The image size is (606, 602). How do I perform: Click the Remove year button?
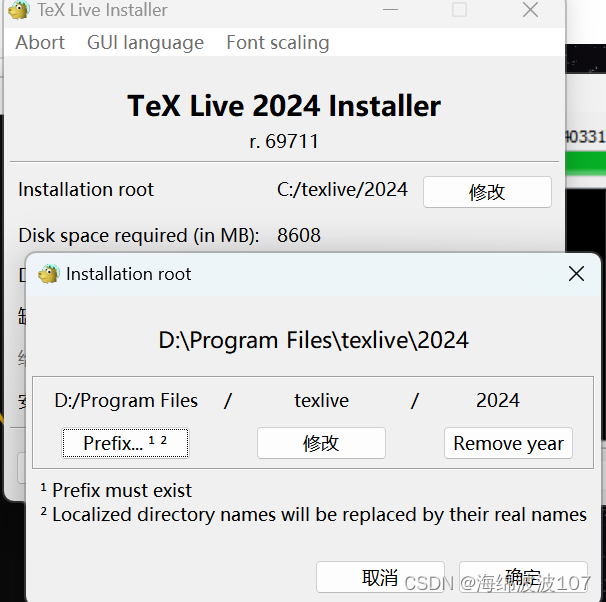(508, 443)
